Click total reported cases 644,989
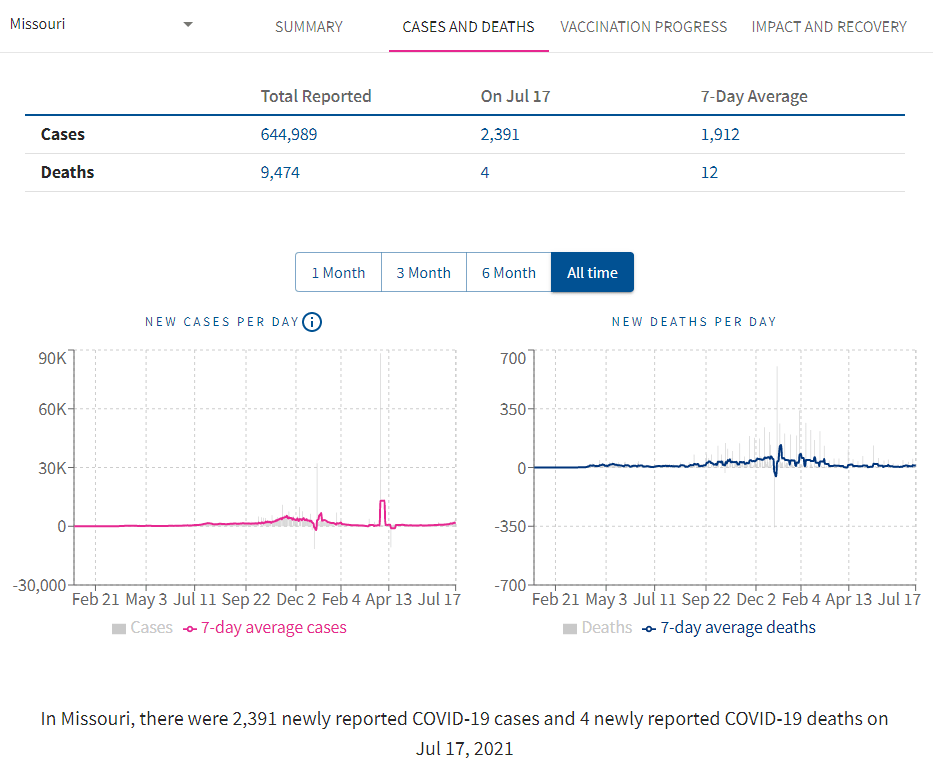Image resolution: width=933 pixels, height=768 pixels. (289, 134)
